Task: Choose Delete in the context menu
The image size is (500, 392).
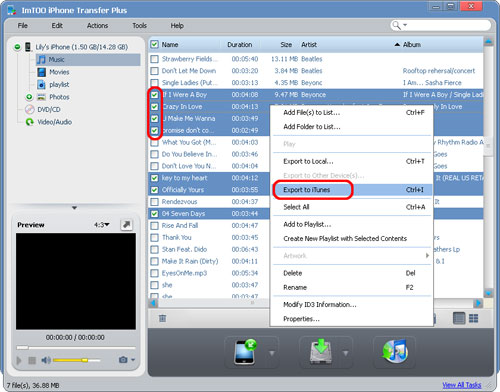Action: (353, 273)
